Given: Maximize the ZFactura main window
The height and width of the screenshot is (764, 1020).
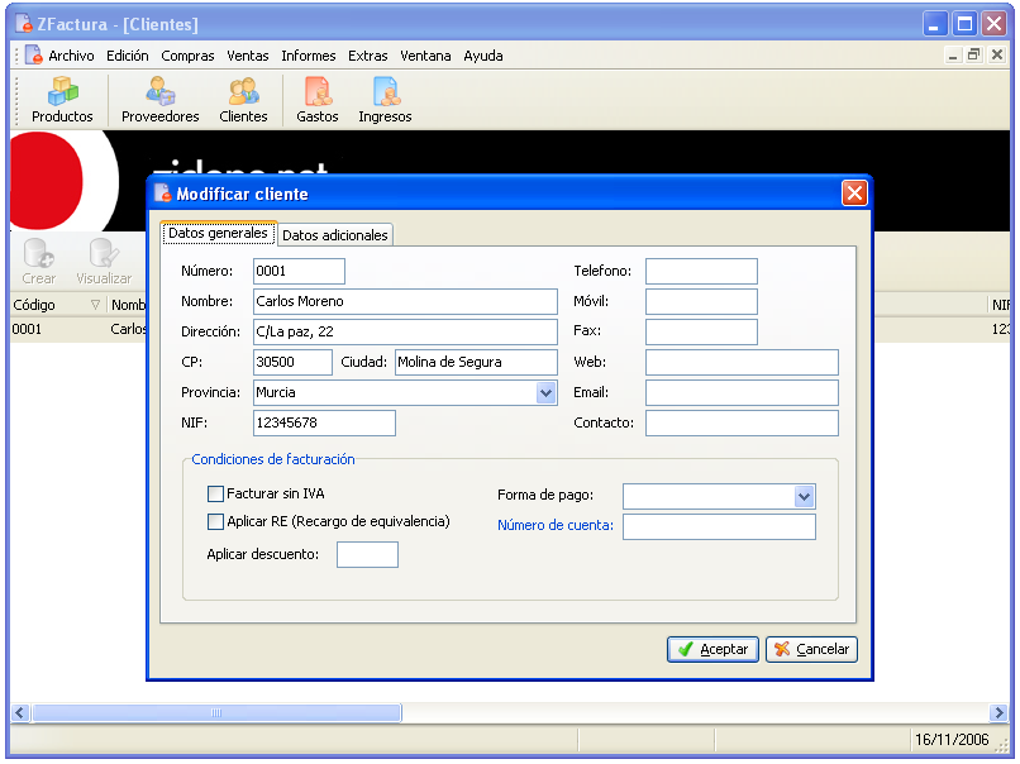Looking at the screenshot, I should [x=965, y=24].
